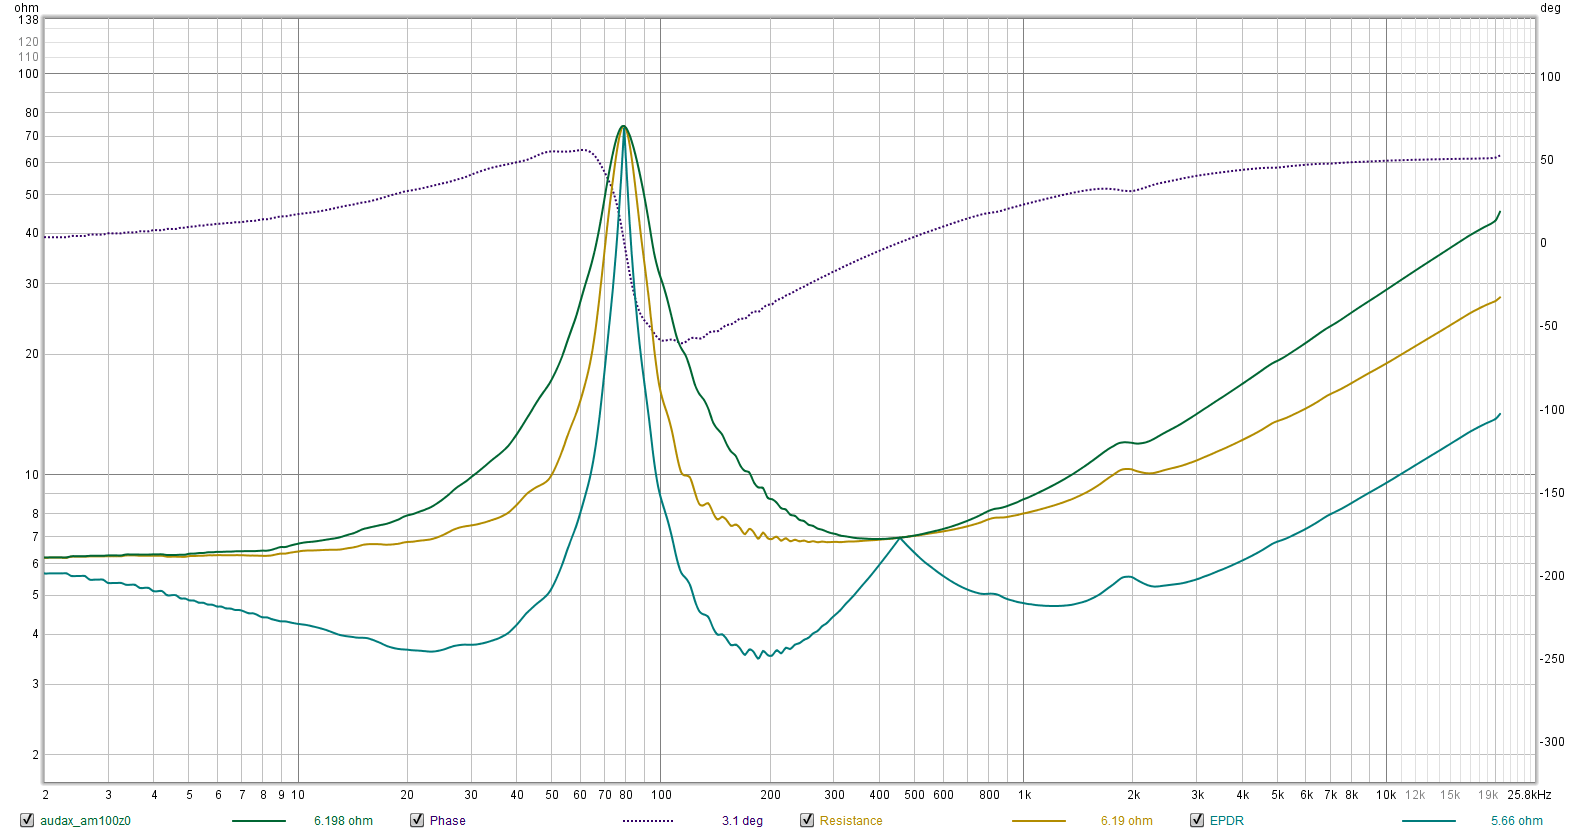Viewport: 1592px width, 835px height.
Task: Select the EPDR legend label
Action: click(x=1227, y=821)
